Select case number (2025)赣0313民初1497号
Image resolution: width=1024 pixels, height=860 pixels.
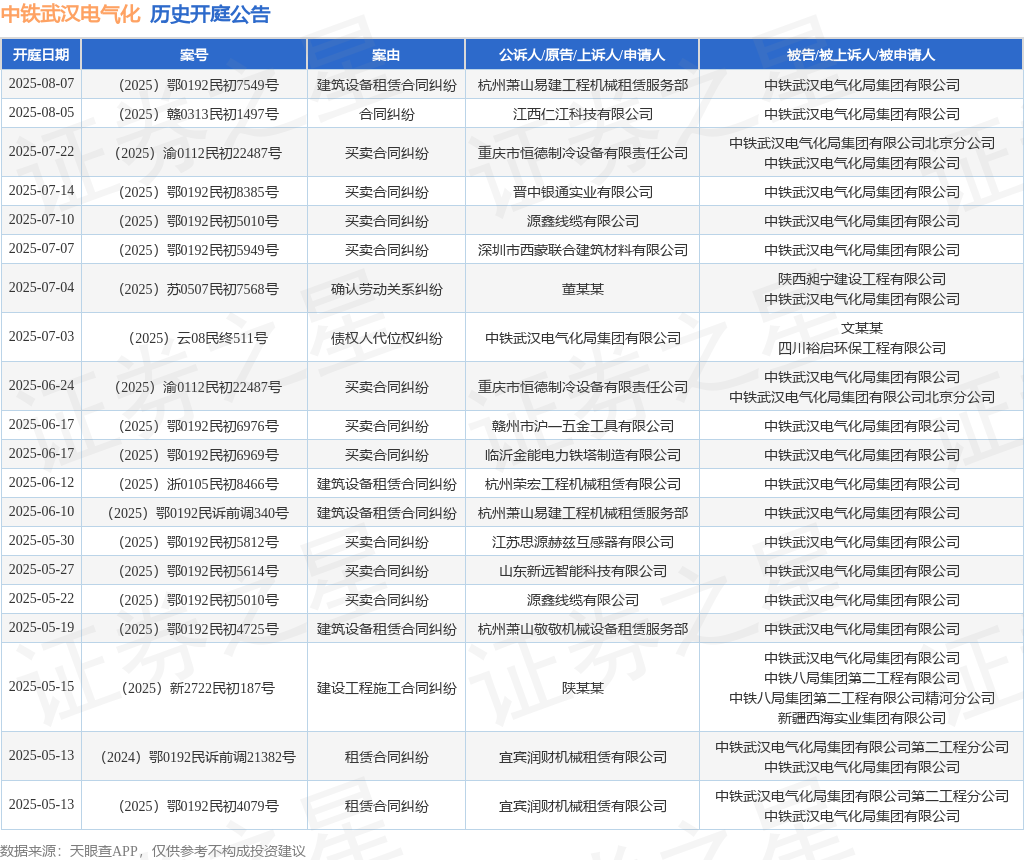tap(199, 114)
